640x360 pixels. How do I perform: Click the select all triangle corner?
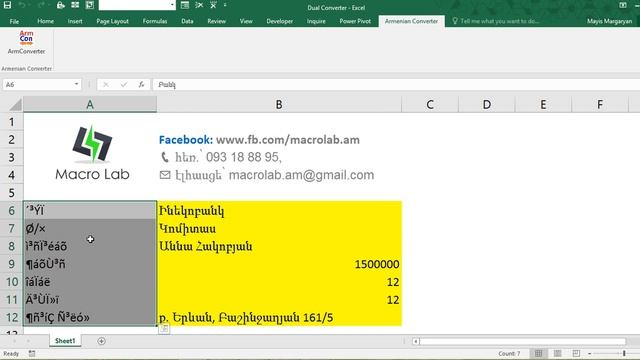point(16,105)
